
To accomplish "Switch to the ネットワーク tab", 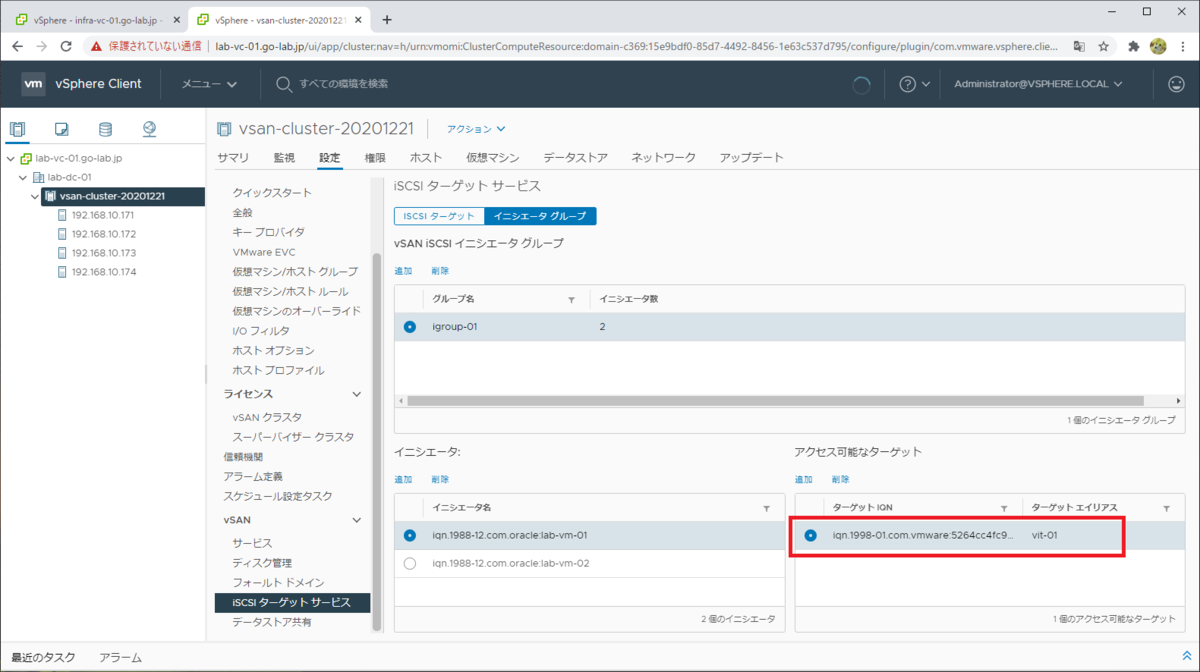I will (663, 158).
